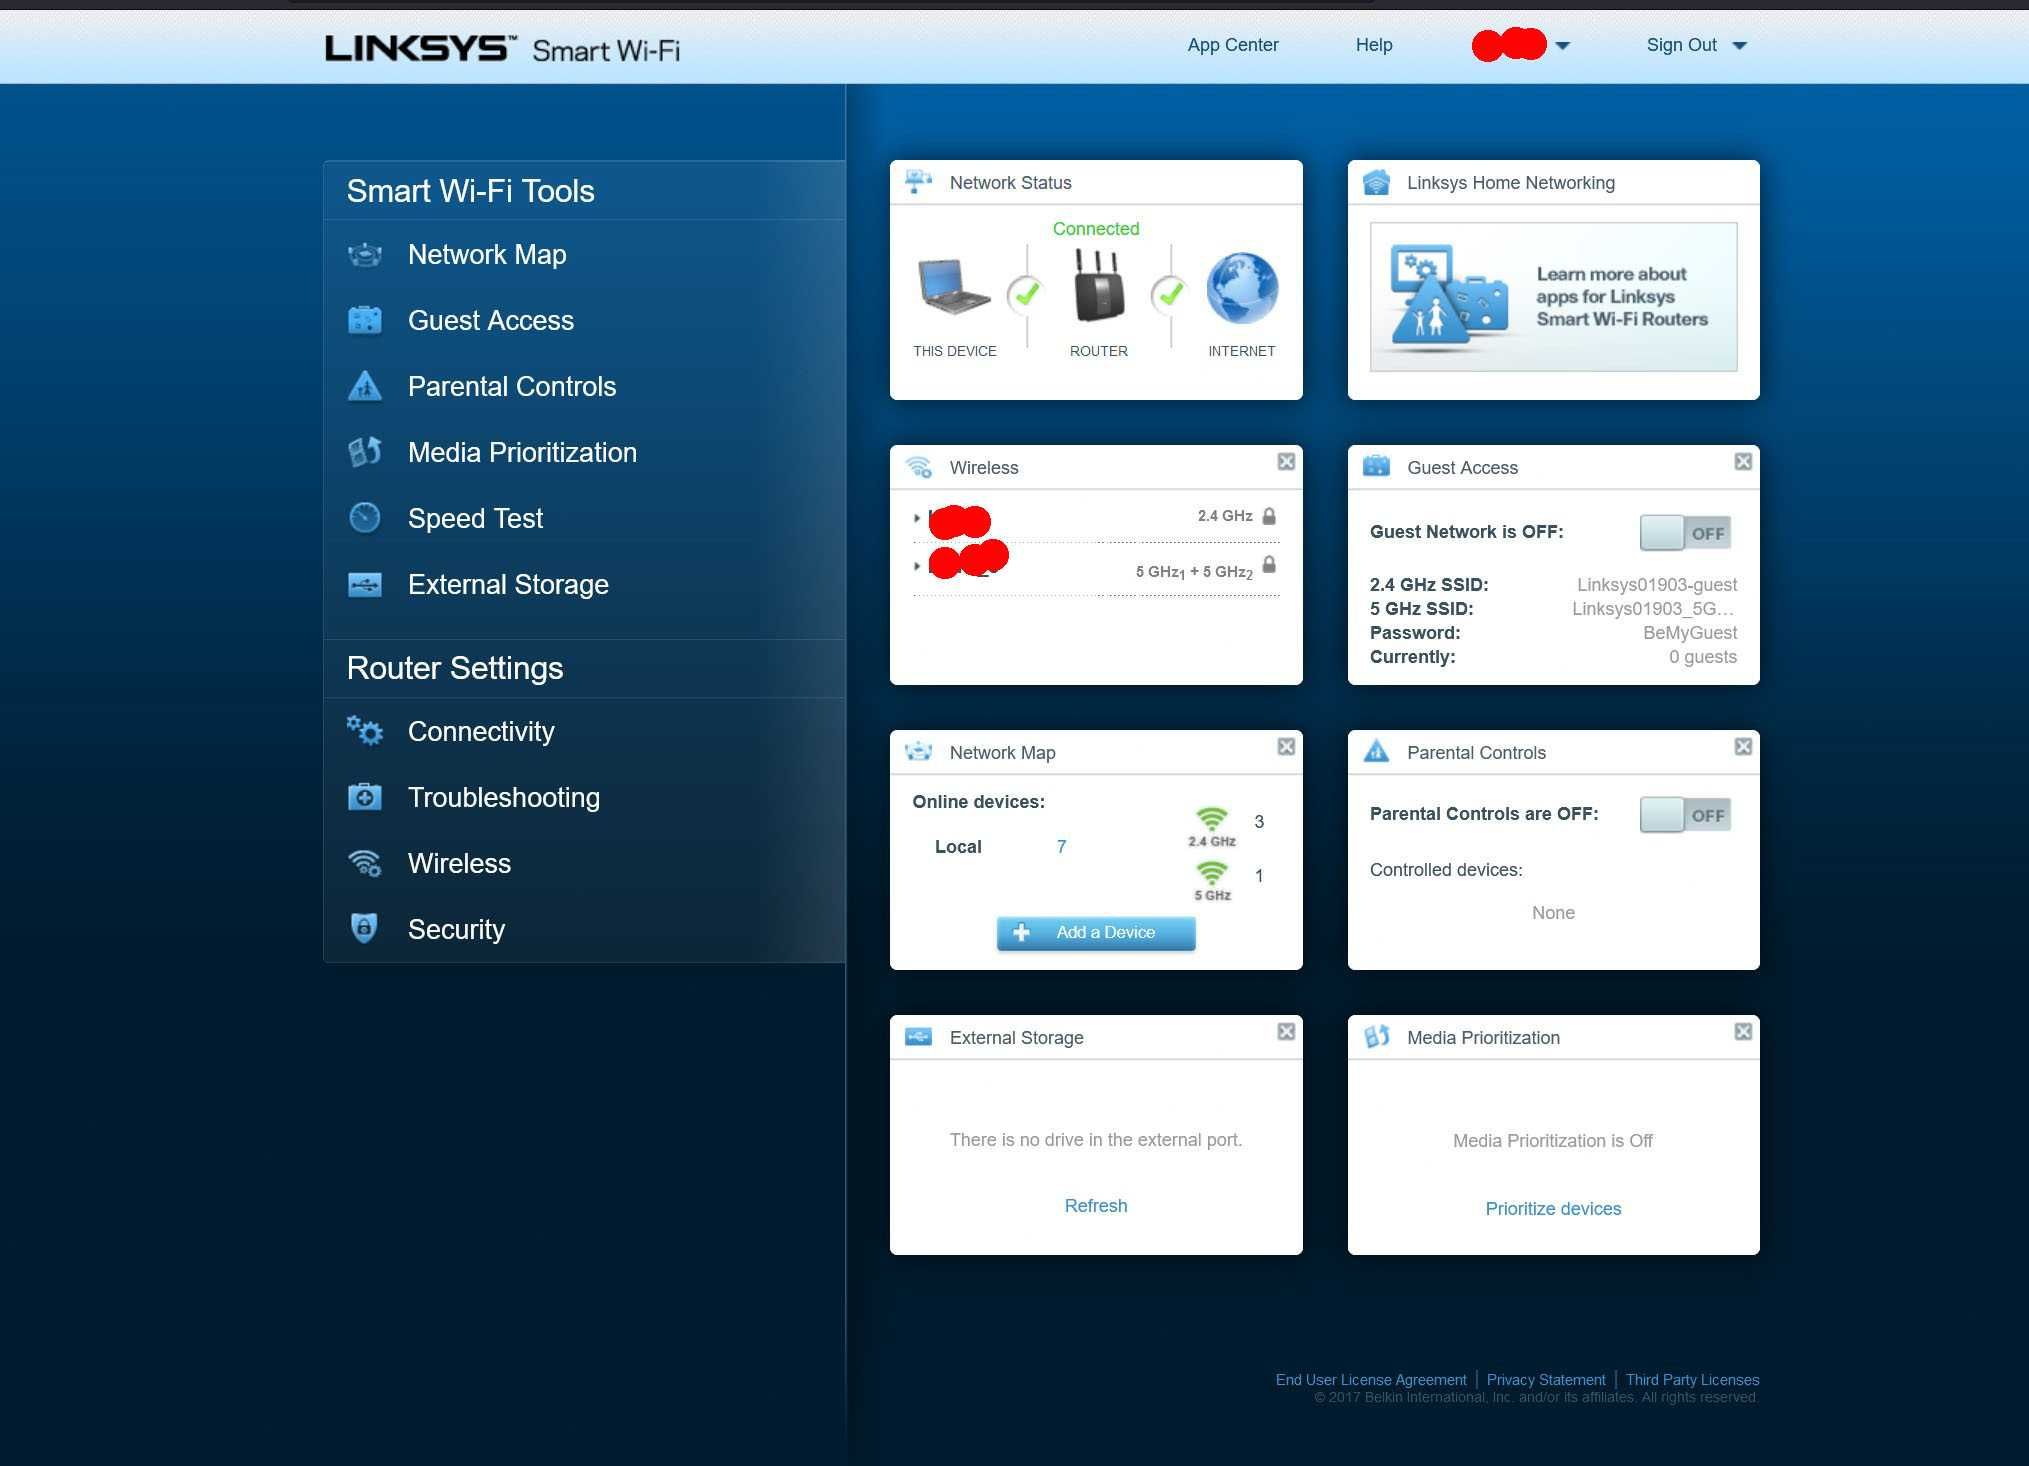Launch Speed Test from the sidebar
This screenshot has width=2029, height=1466.
point(475,519)
